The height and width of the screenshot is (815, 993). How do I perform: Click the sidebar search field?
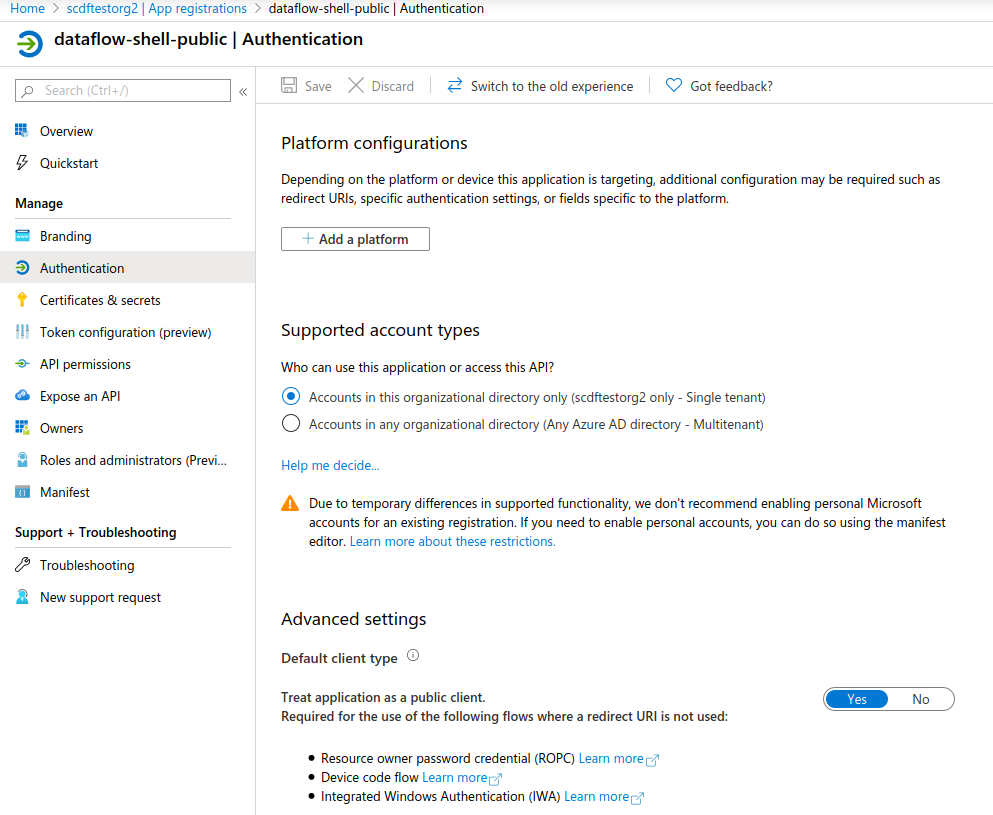pos(130,91)
